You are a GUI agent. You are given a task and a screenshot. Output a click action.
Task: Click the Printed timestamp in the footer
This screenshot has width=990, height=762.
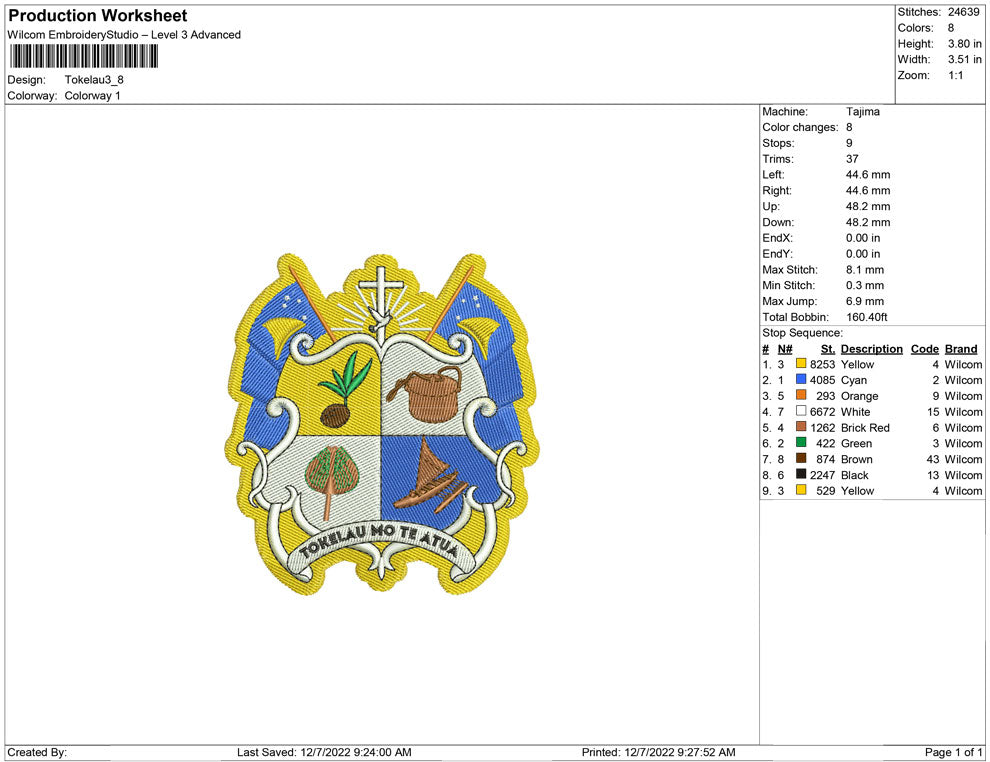pos(658,752)
